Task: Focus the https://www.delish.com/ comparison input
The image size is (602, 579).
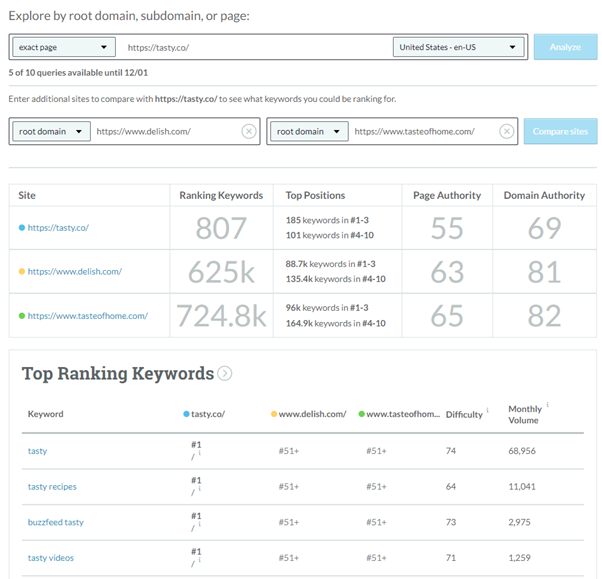Action: click(166, 131)
